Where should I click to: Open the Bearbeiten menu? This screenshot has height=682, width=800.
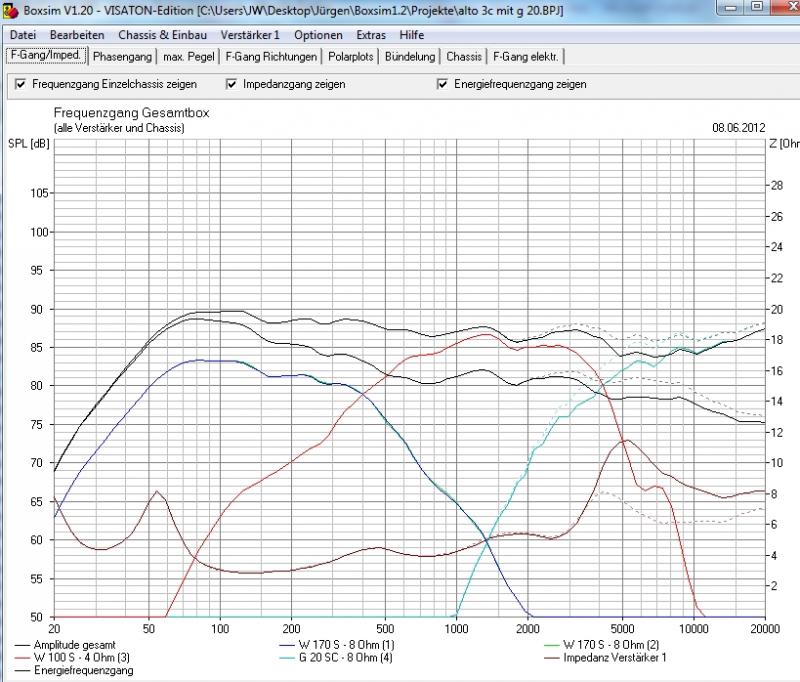point(77,35)
